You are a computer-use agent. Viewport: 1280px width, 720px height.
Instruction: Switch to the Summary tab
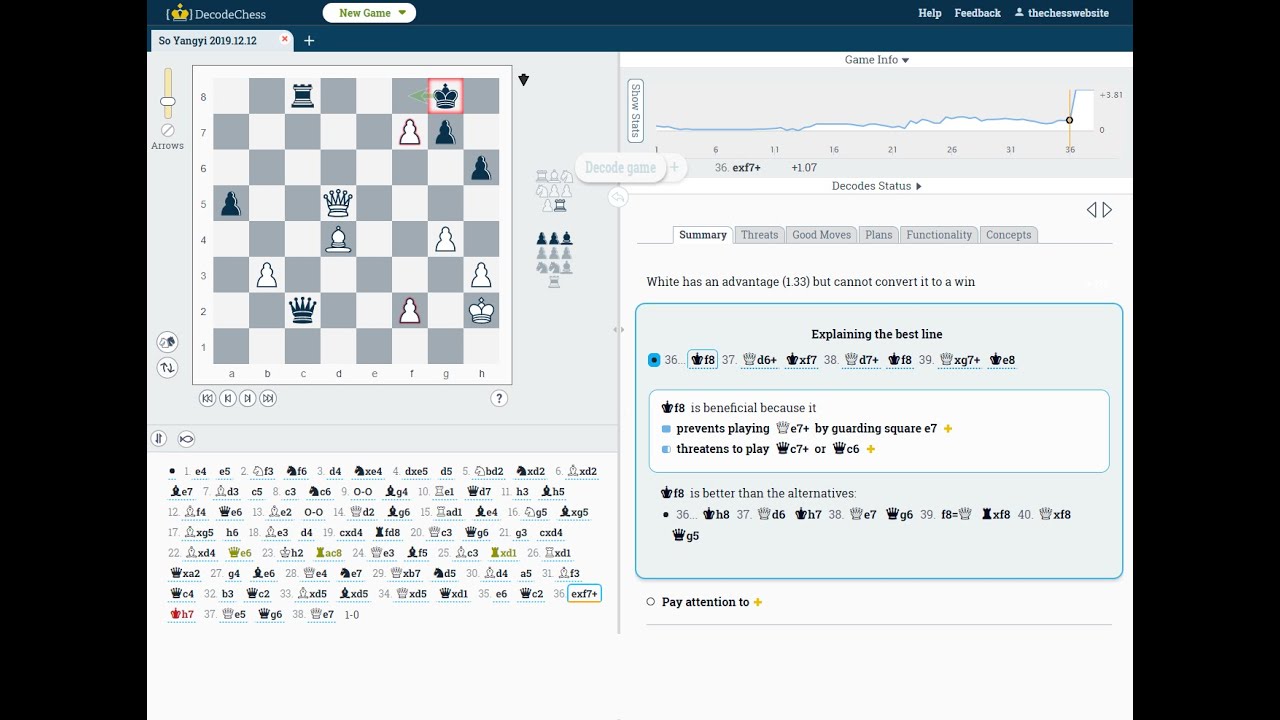[703, 235]
